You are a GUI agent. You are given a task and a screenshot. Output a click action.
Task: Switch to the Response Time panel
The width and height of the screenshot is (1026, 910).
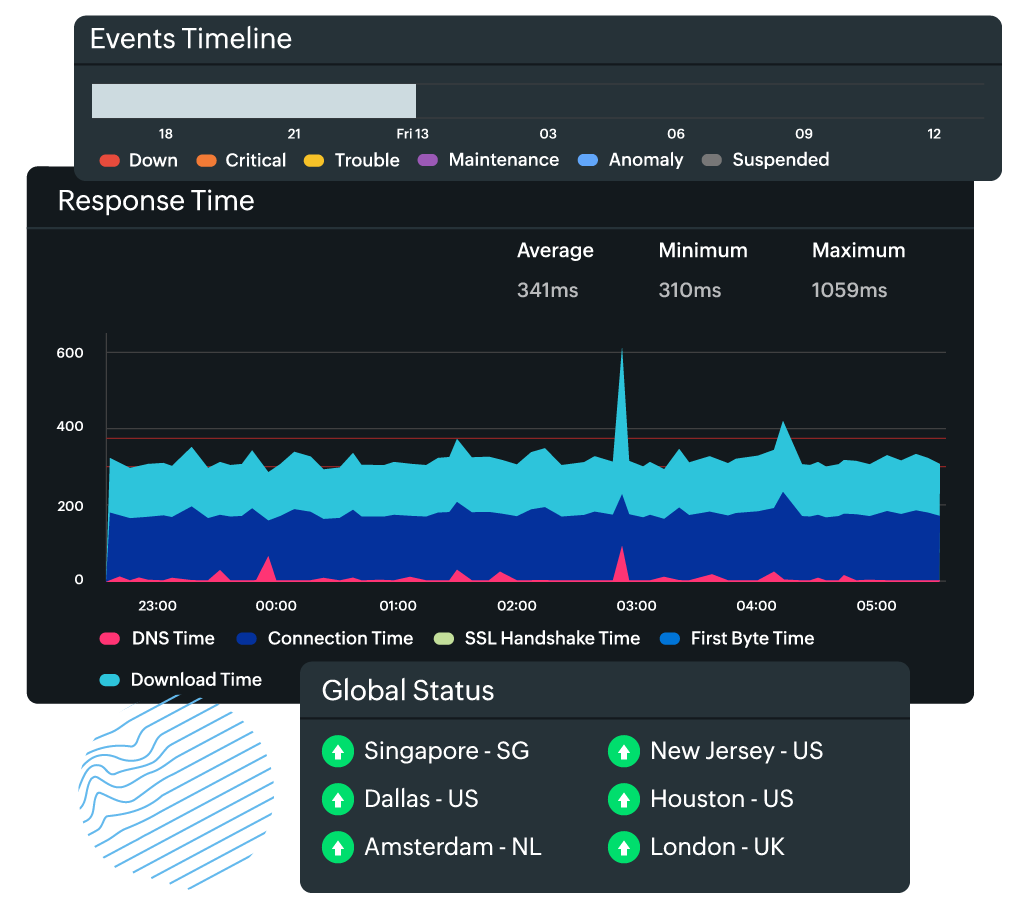(x=156, y=201)
